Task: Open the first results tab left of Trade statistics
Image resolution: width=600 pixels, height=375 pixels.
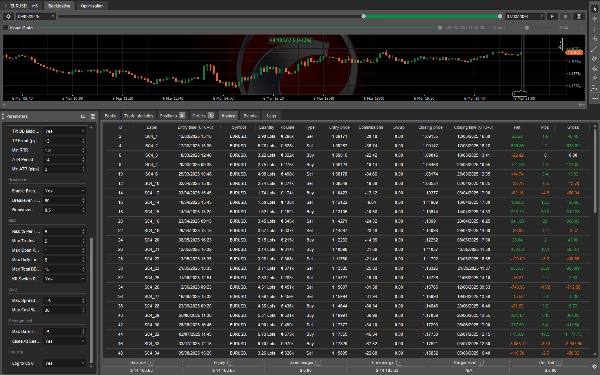Action: pos(110,116)
